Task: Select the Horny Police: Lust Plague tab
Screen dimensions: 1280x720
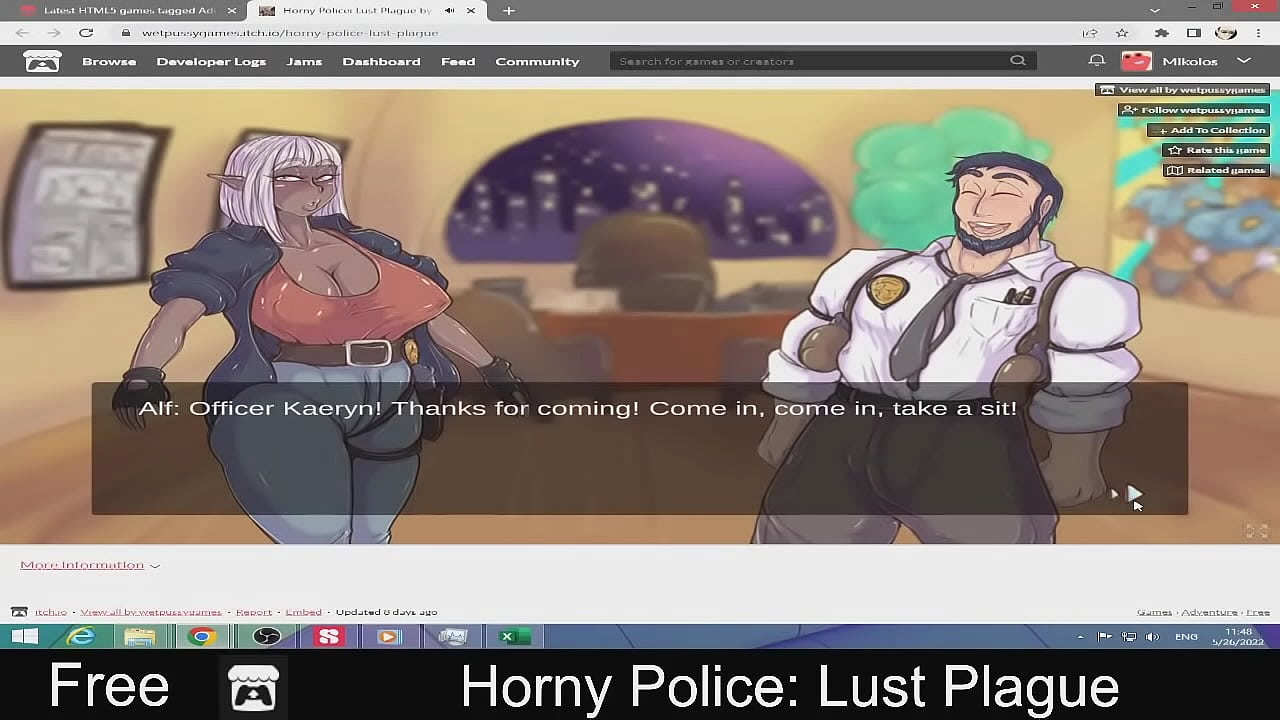Action: coord(357,10)
